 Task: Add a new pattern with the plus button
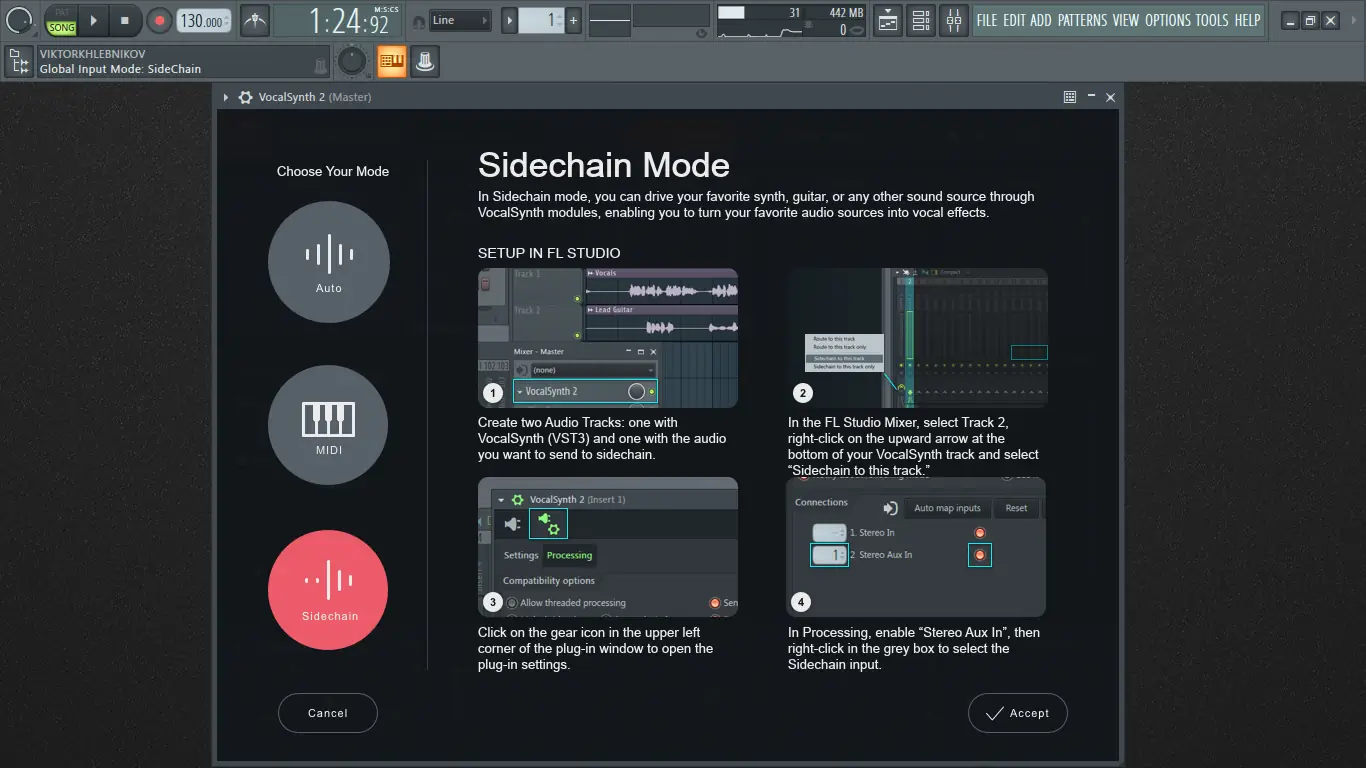[x=573, y=20]
